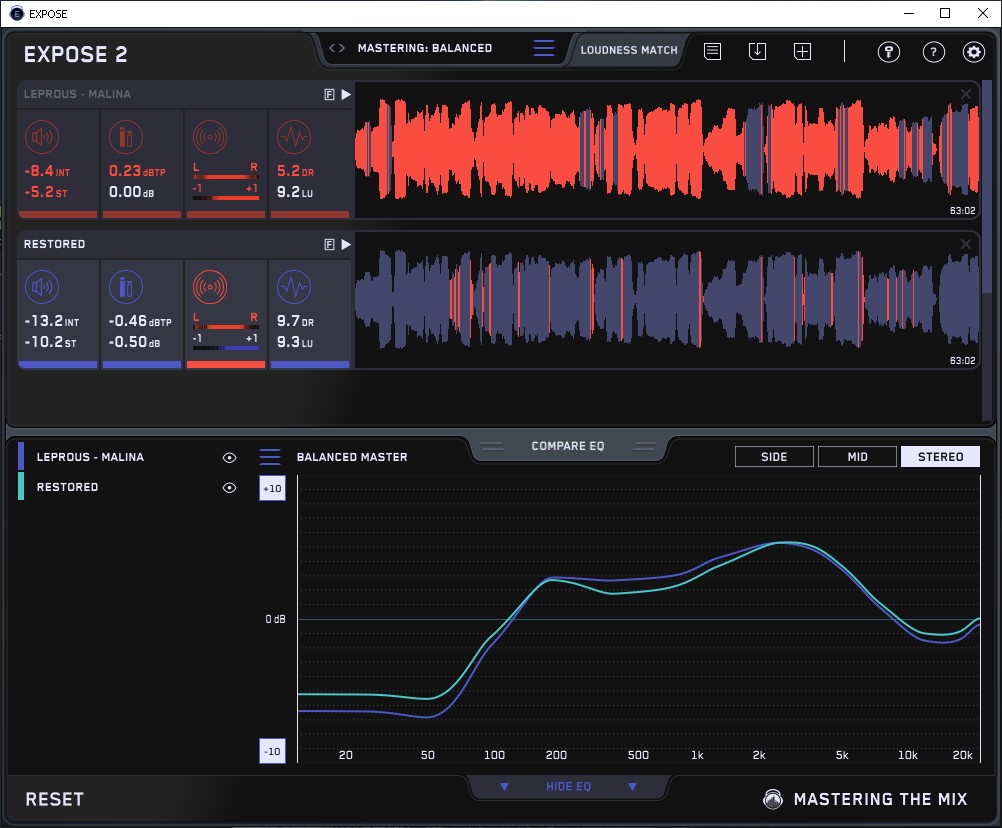Click the add track plus icon
Viewport: 1002px width, 828px height.
(802, 51)
